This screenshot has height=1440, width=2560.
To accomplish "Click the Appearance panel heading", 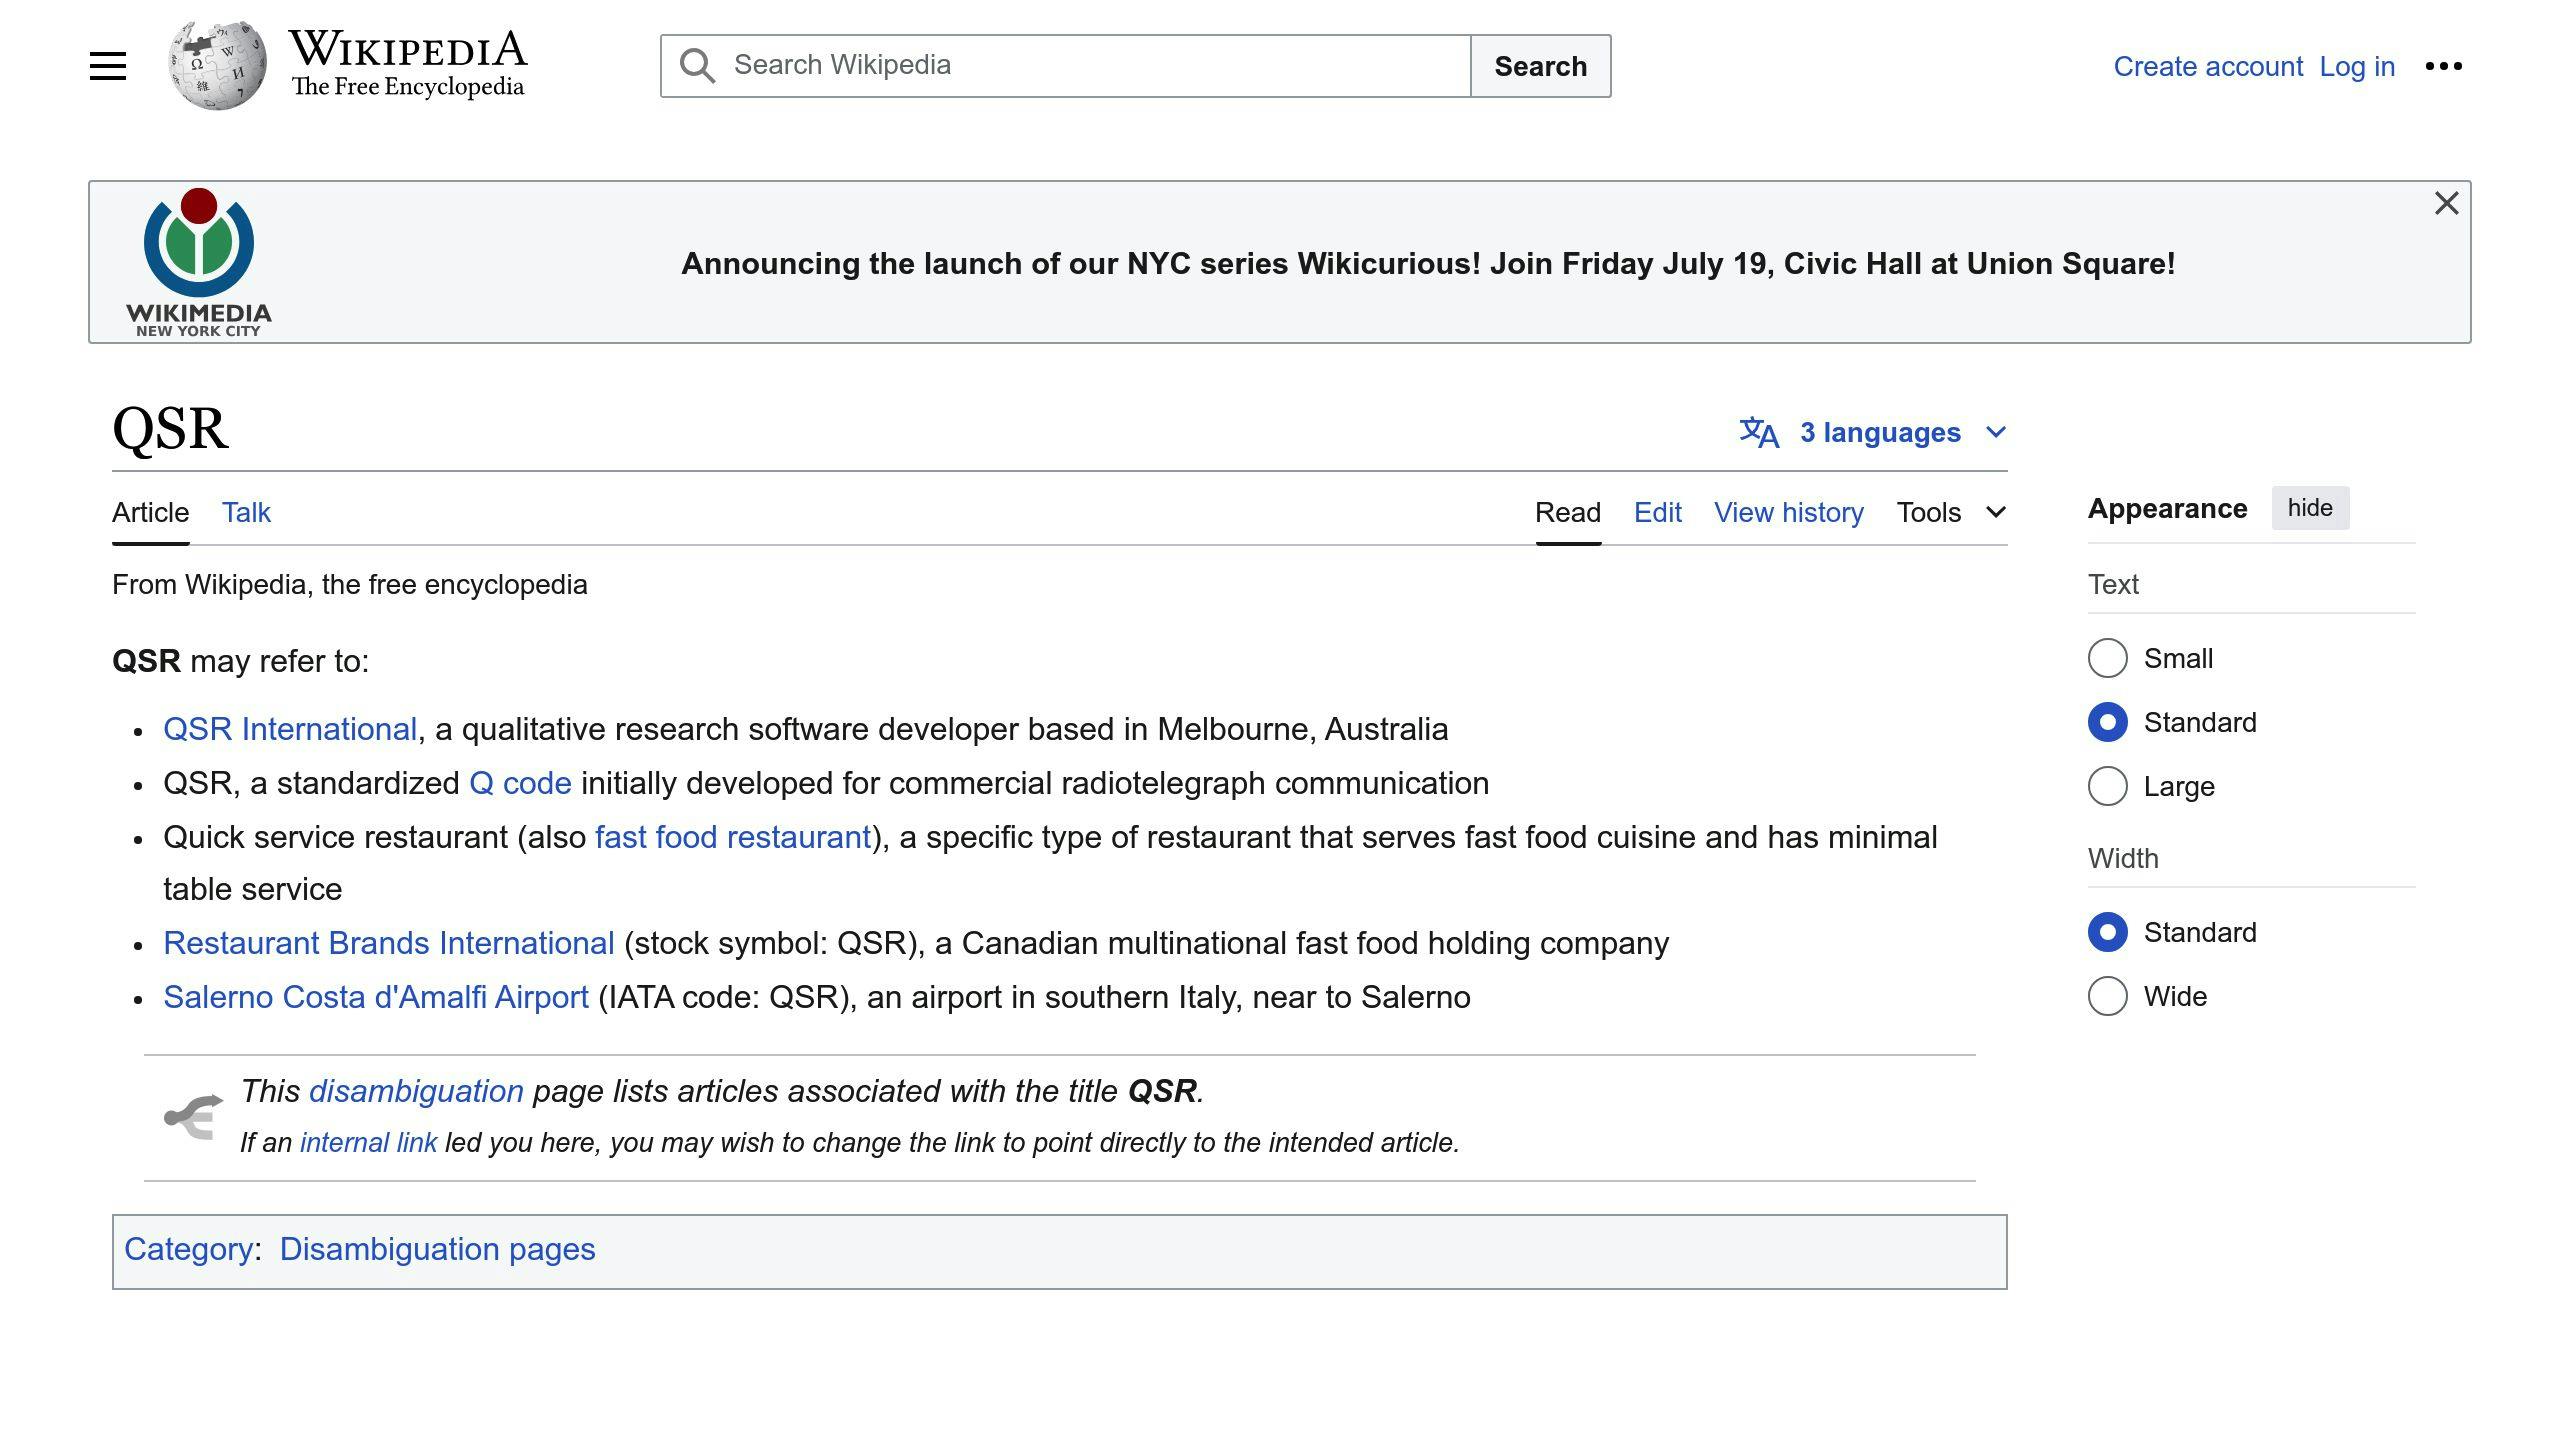I will 2167,508.
